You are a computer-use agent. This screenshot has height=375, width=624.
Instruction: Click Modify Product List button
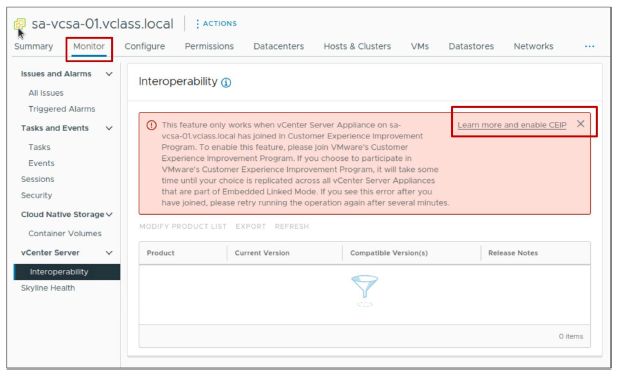[x=183, y=227]
